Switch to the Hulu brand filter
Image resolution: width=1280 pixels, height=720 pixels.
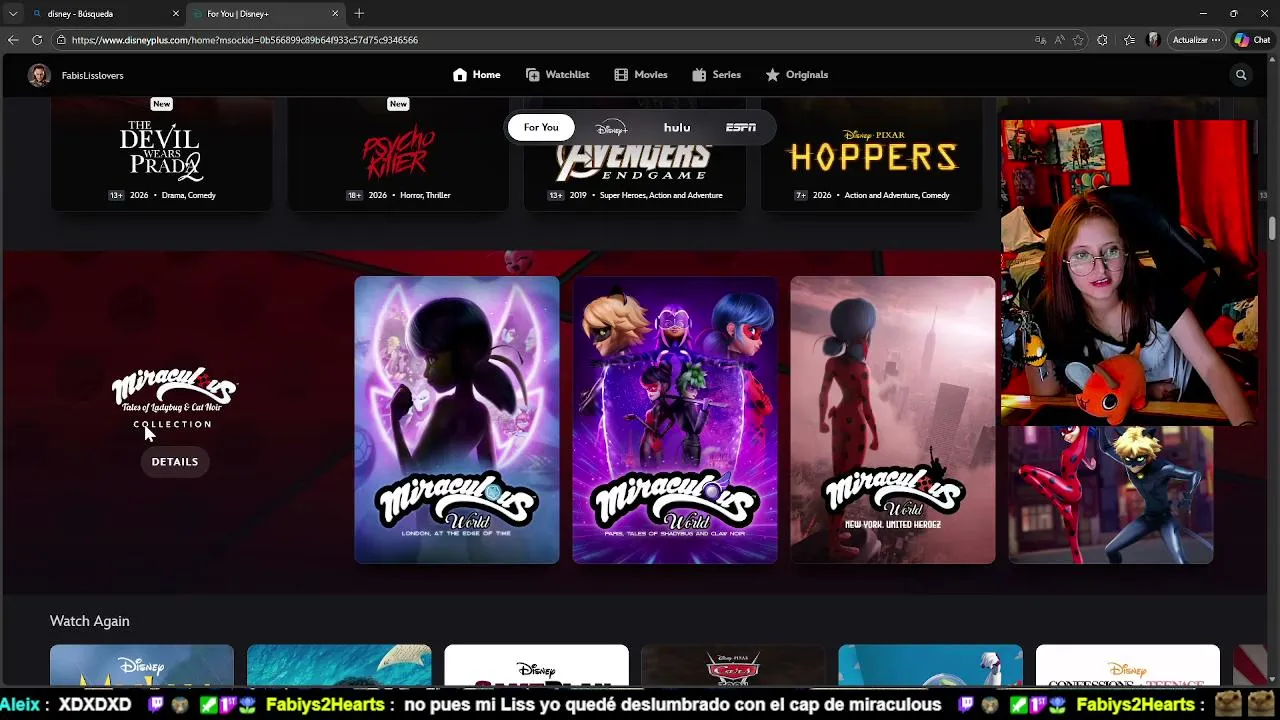coord(677,127)
